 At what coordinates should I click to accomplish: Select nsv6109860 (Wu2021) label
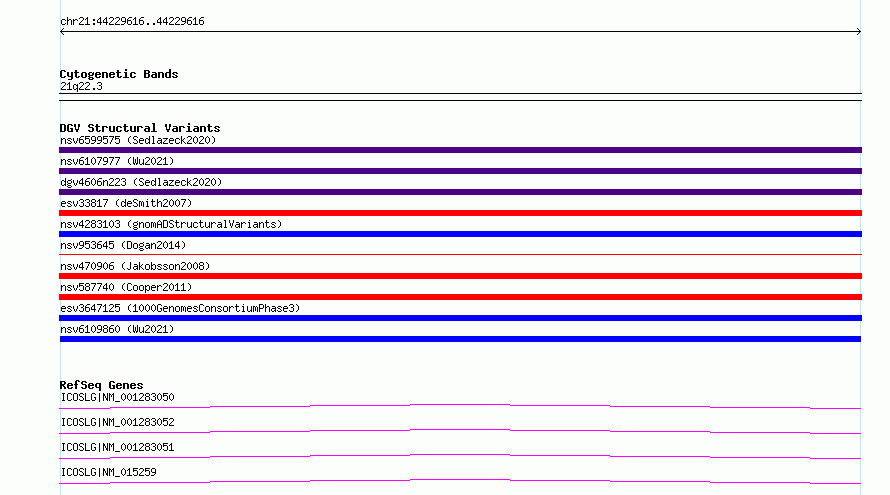click(117, 329)
